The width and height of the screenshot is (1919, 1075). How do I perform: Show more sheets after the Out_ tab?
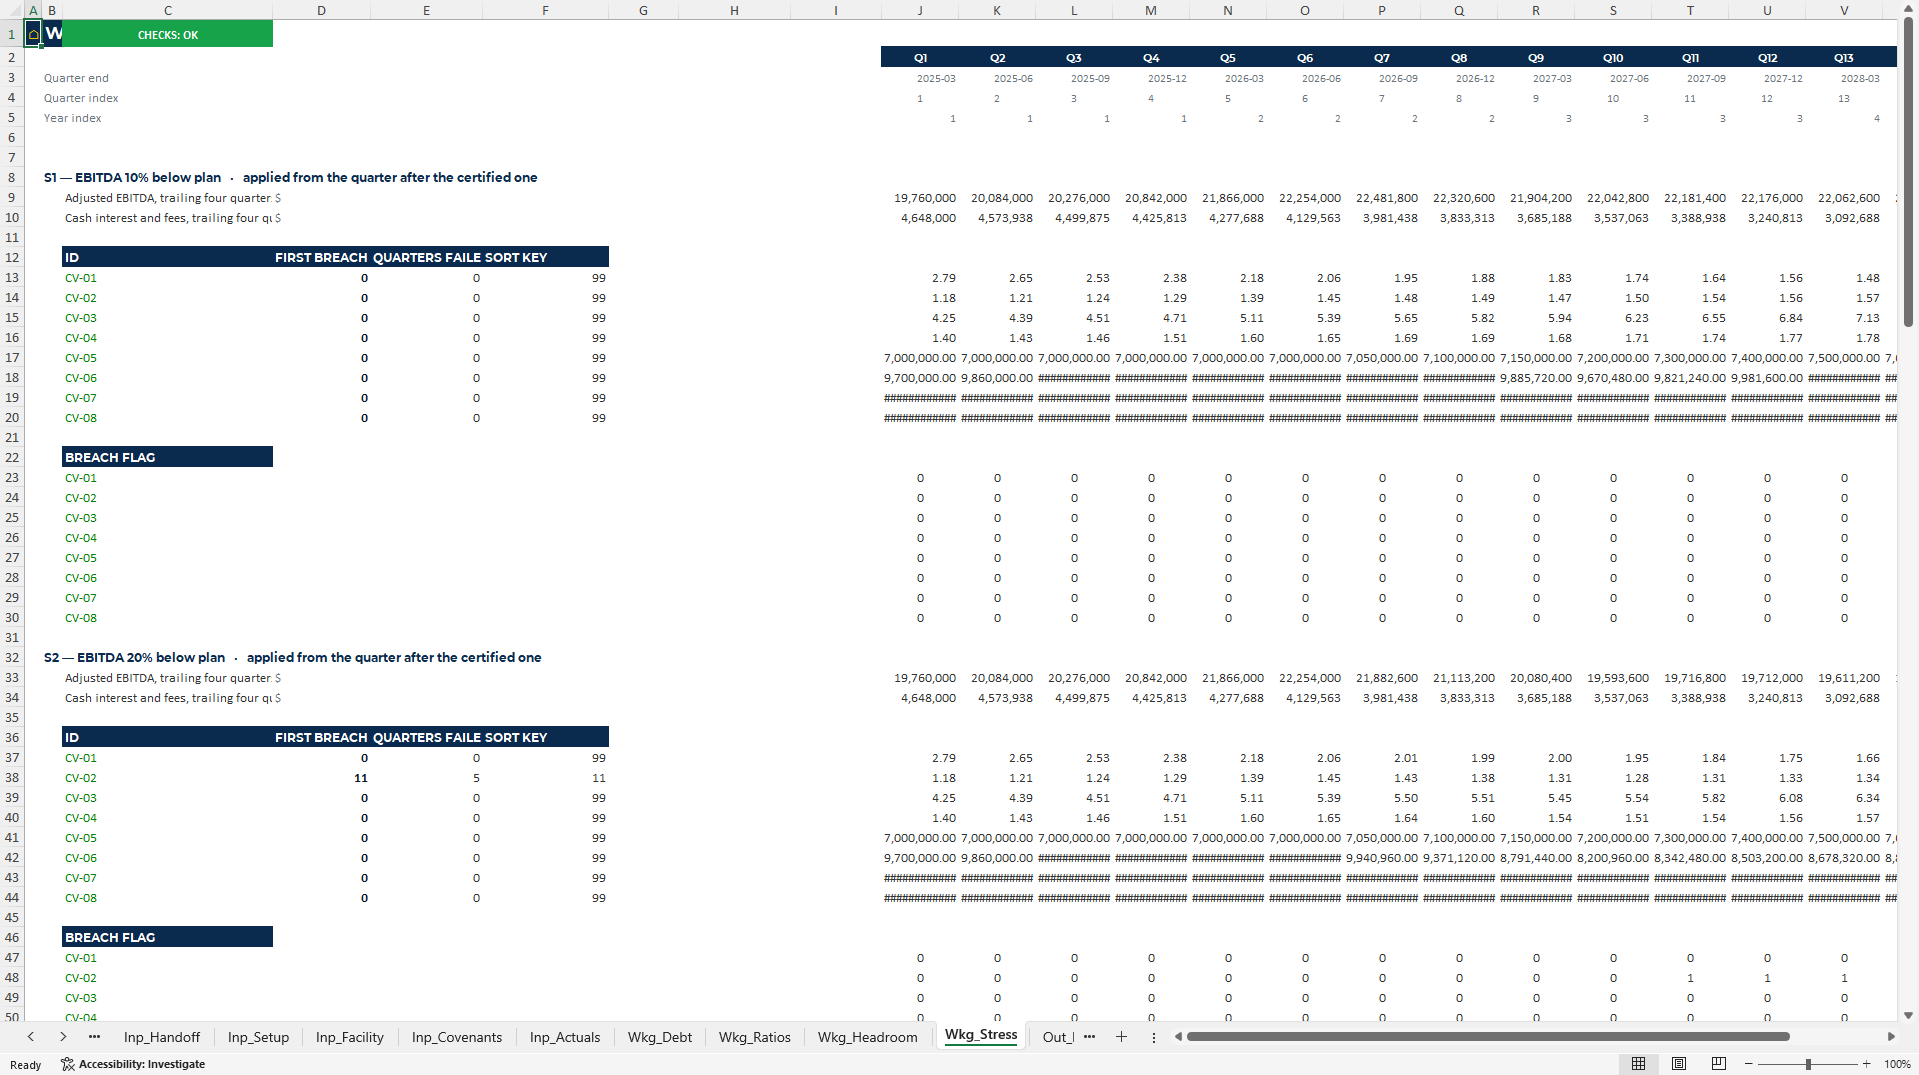(x=1089, y=1037)
